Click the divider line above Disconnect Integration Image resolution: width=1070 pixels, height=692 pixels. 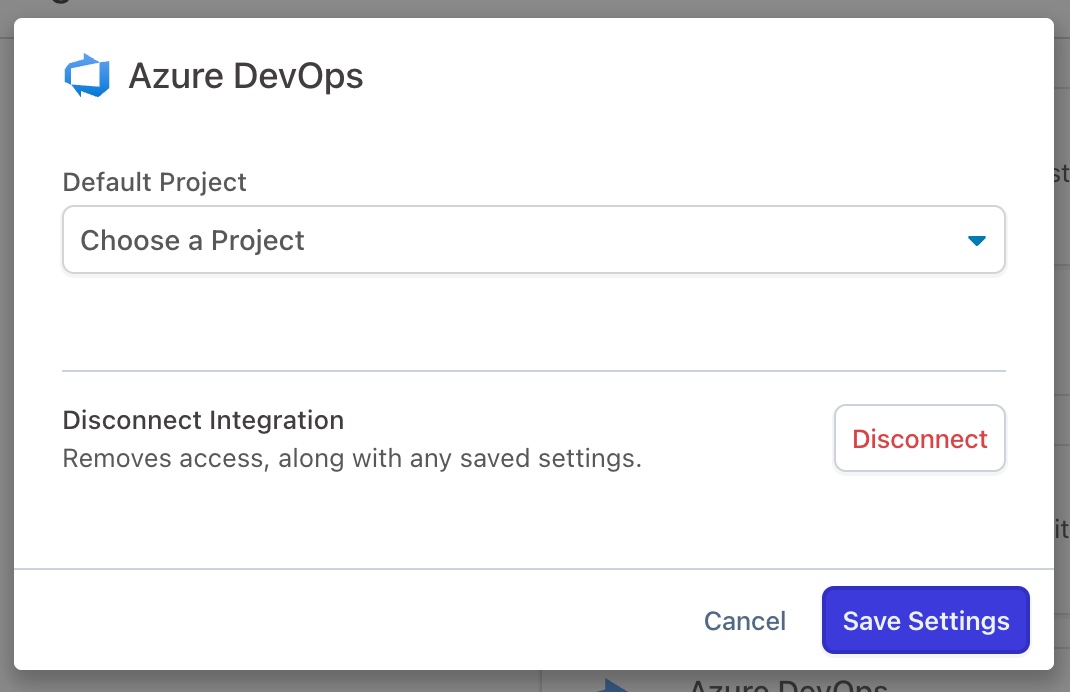pos(533,371)
